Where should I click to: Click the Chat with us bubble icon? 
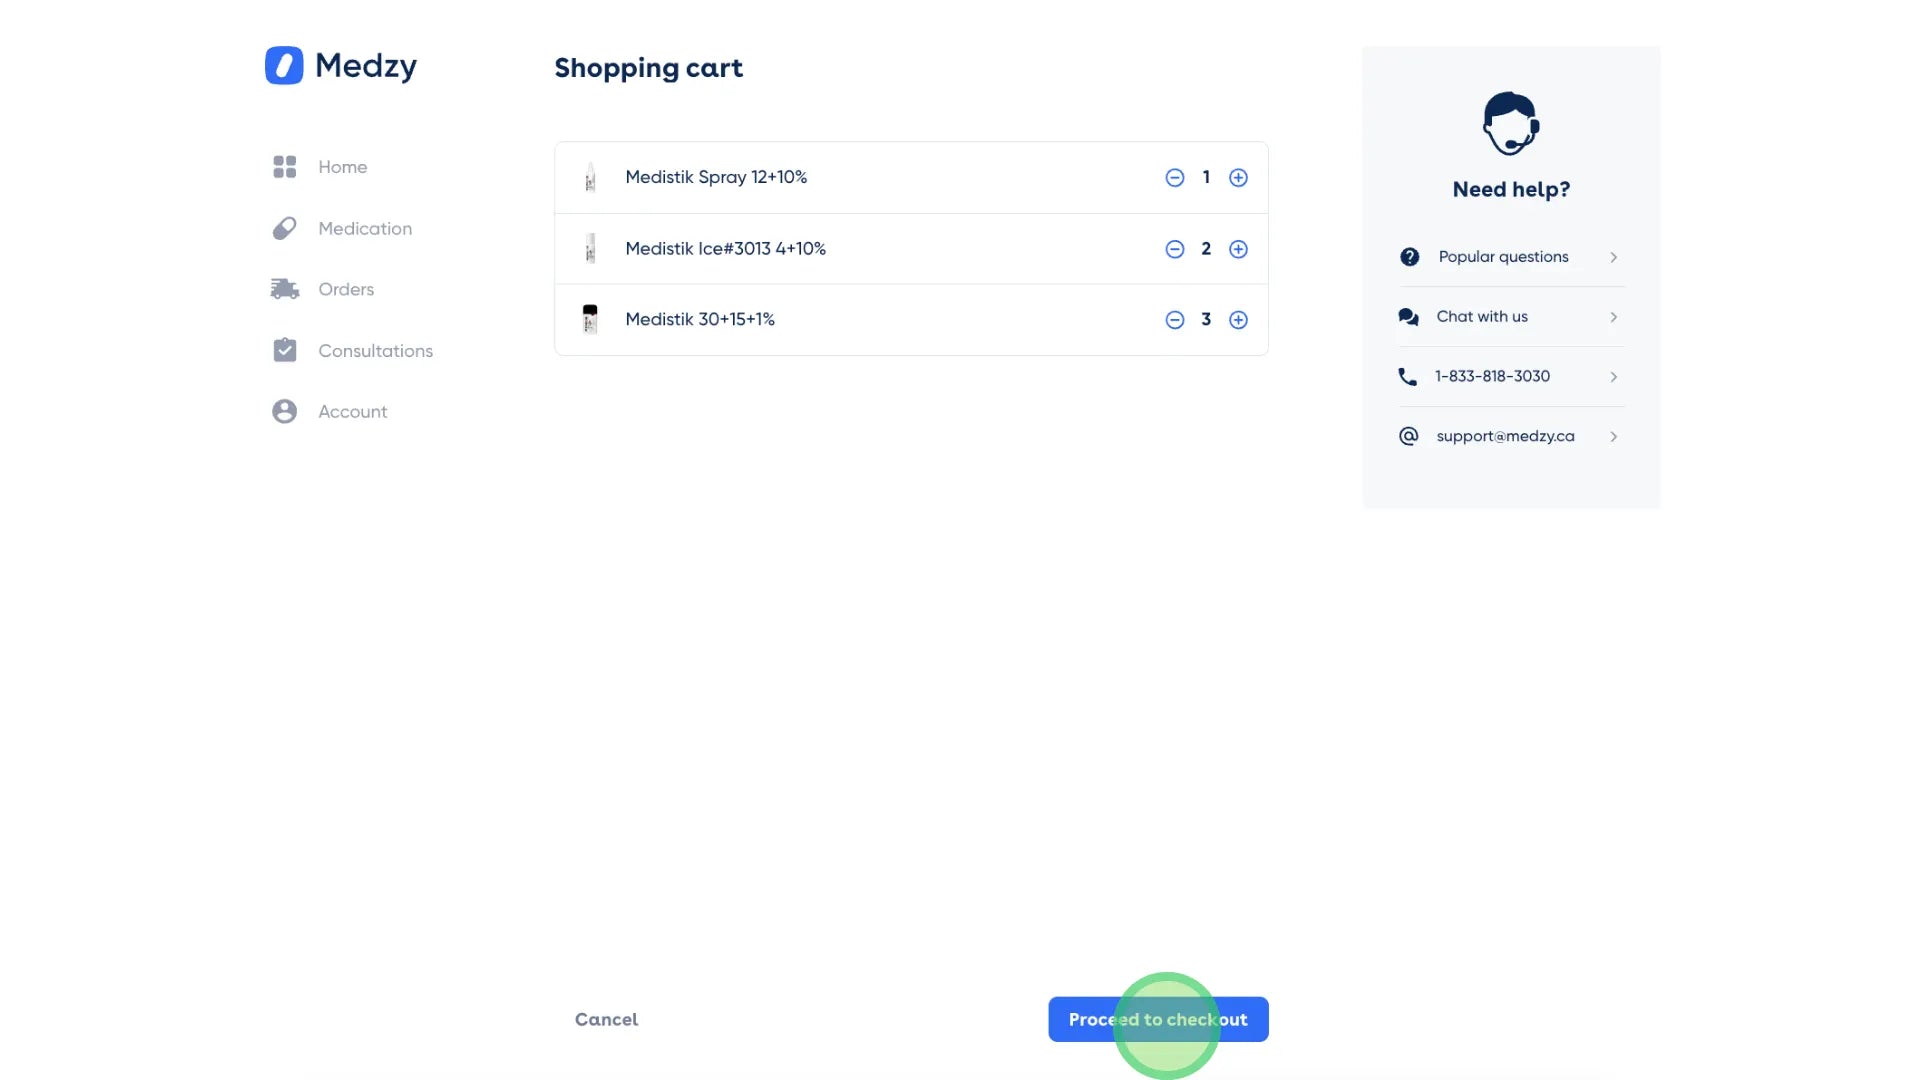coord(1409,316)
